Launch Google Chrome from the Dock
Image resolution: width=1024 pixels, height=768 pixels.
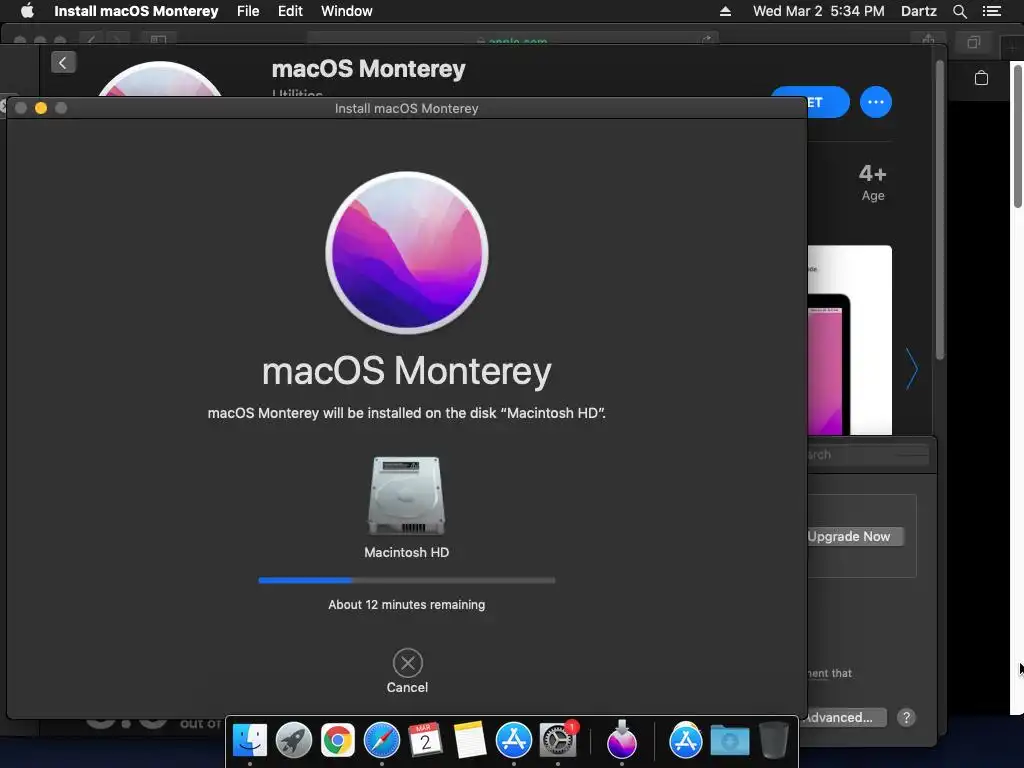[x=338, y=740]
